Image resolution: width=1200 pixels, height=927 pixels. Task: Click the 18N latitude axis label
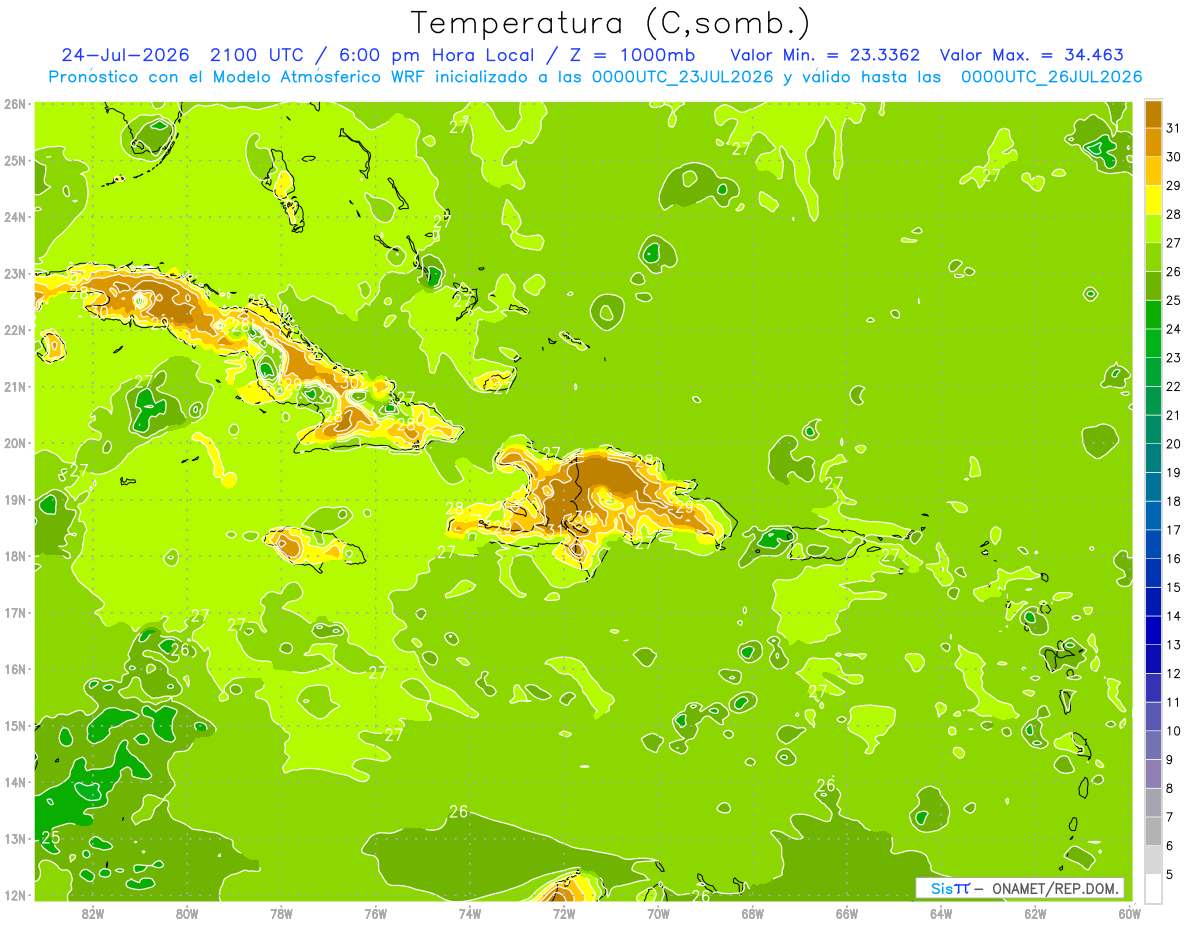pos(15,556)
